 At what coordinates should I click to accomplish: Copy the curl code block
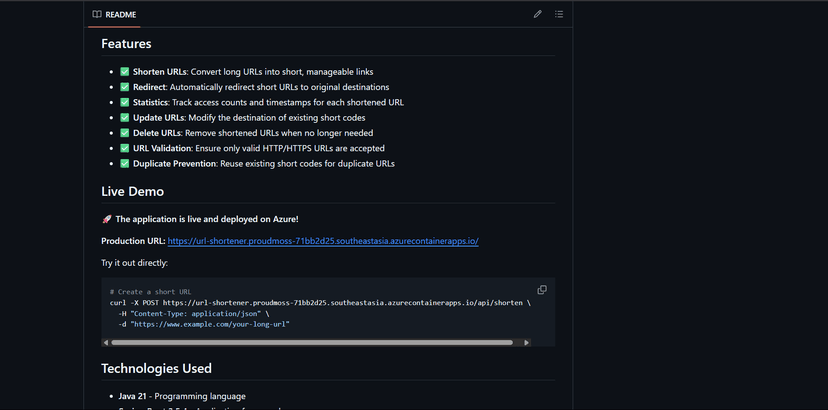coord(542,290)
